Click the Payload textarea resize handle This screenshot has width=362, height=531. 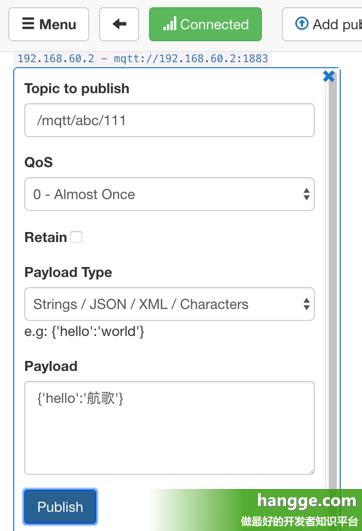point(312,471)
